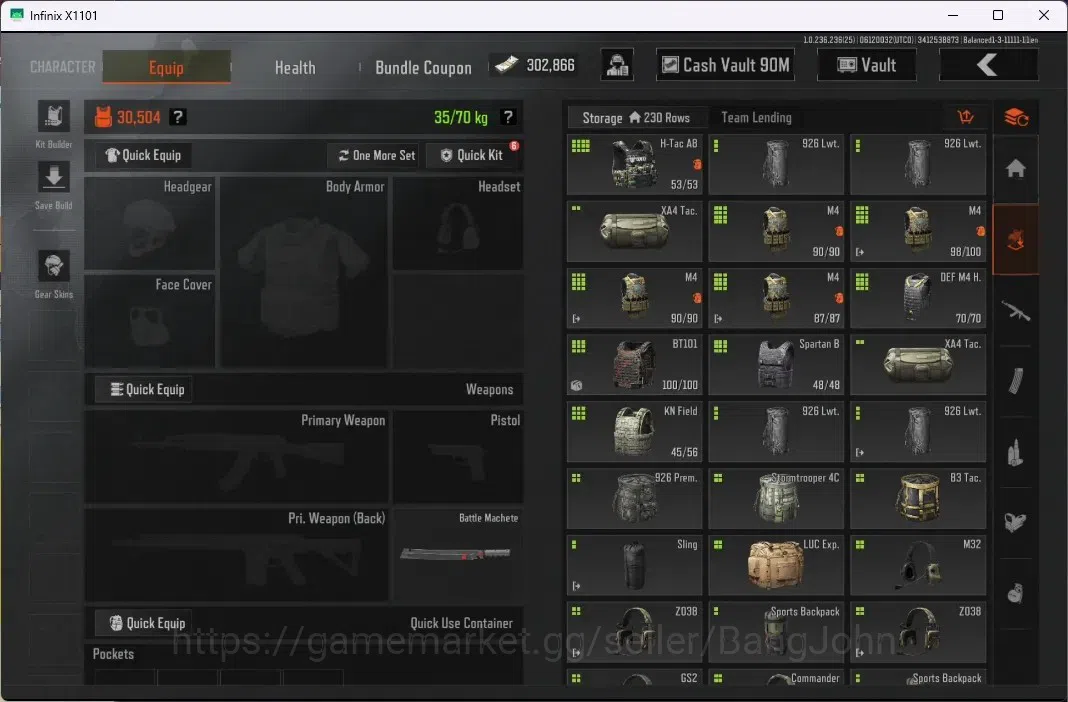Select the Primary Weapon slot
Screen dimensions: 1068x702
pos(236,456)
